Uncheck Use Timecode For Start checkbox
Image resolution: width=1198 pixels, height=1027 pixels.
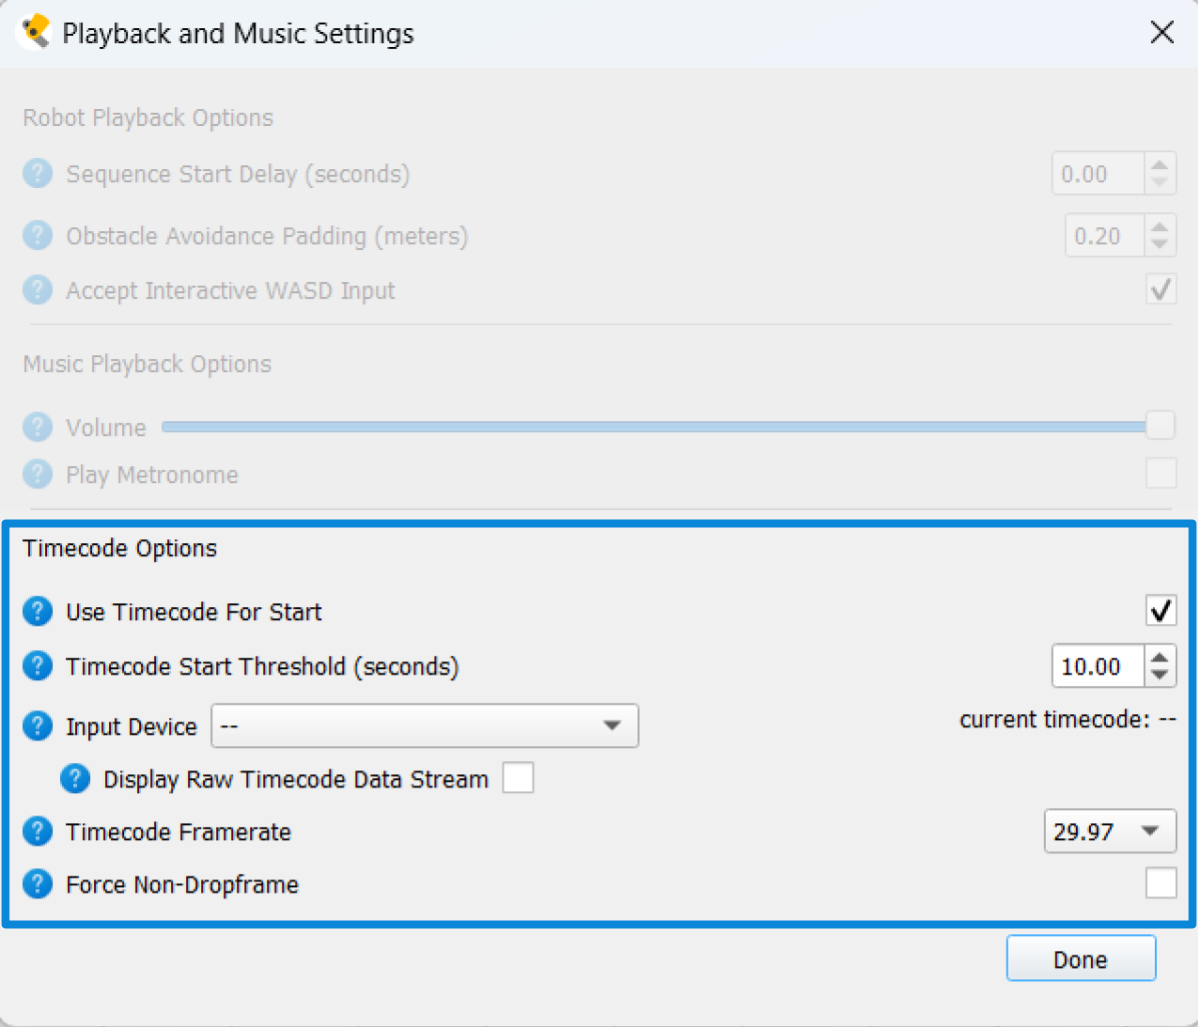tap(1160, 610)
